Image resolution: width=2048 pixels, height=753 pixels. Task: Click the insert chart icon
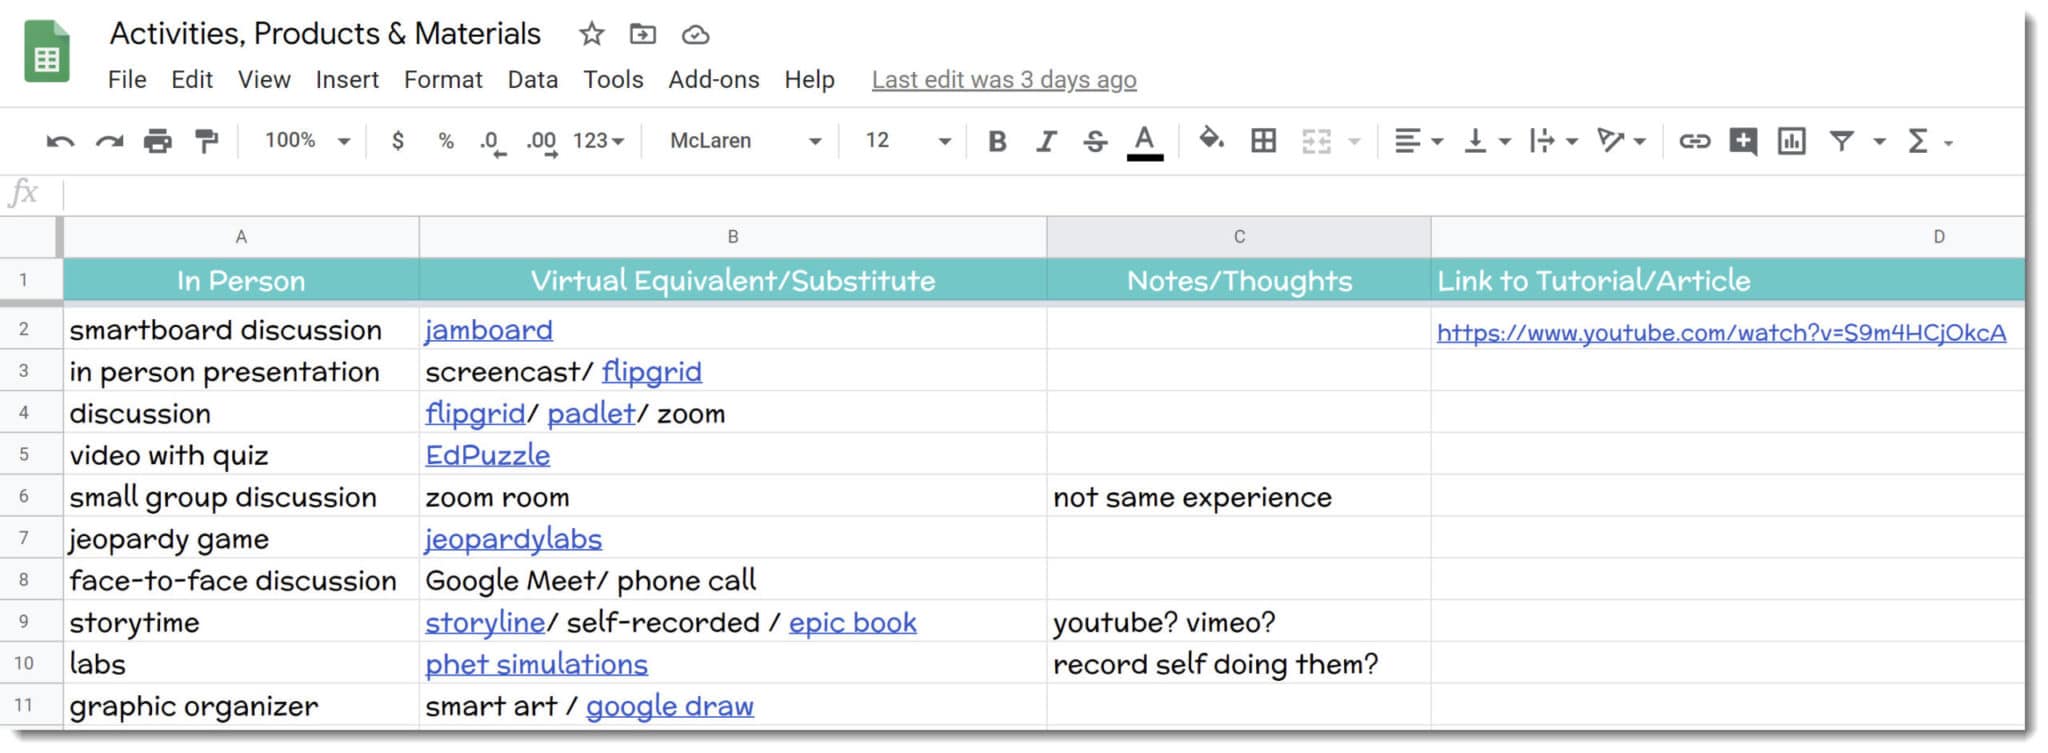click(1791, 141)
